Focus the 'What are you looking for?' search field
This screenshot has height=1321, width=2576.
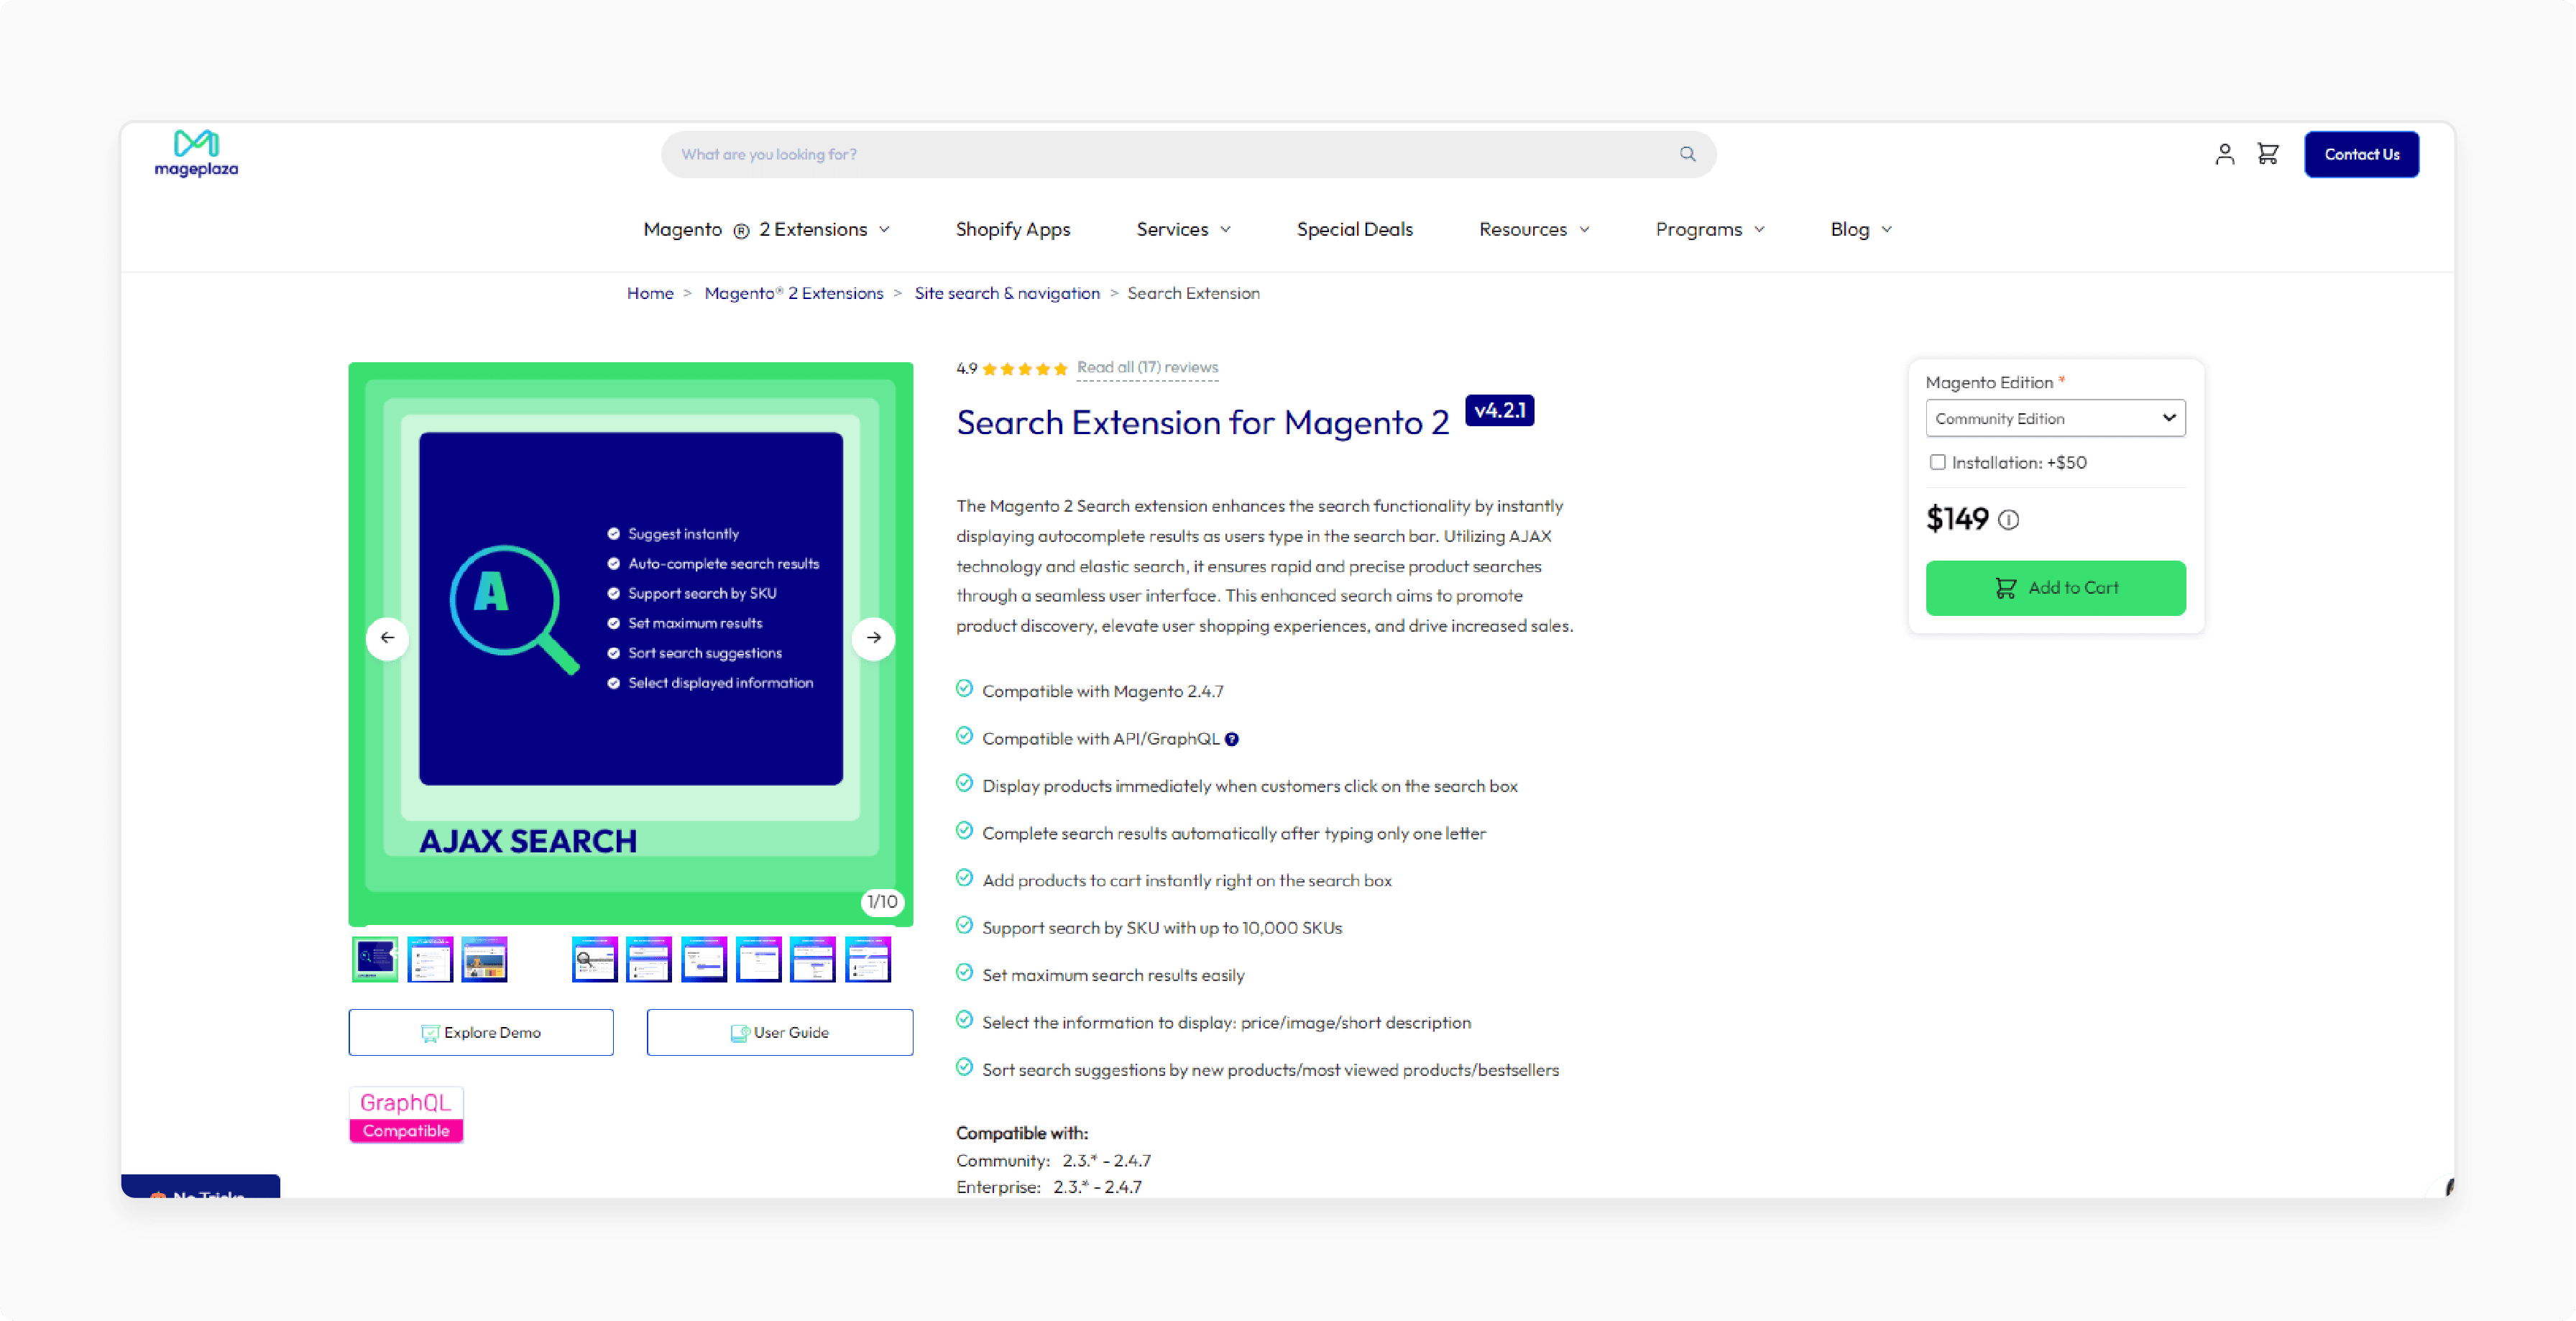click(x=1188, y=154)
